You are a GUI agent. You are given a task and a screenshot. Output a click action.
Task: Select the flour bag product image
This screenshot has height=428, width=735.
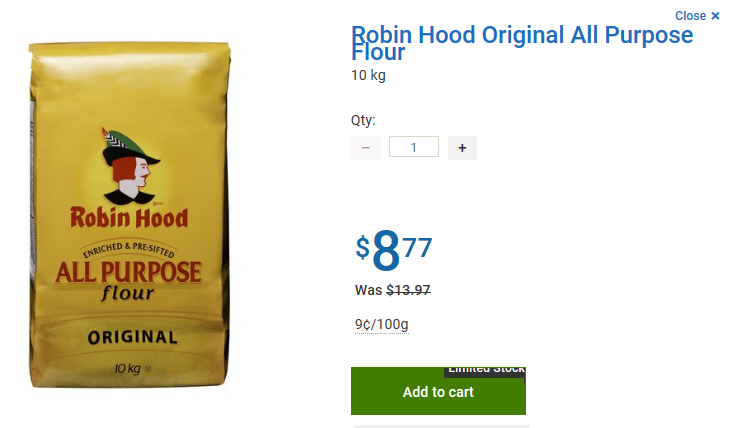click(129, 215)
